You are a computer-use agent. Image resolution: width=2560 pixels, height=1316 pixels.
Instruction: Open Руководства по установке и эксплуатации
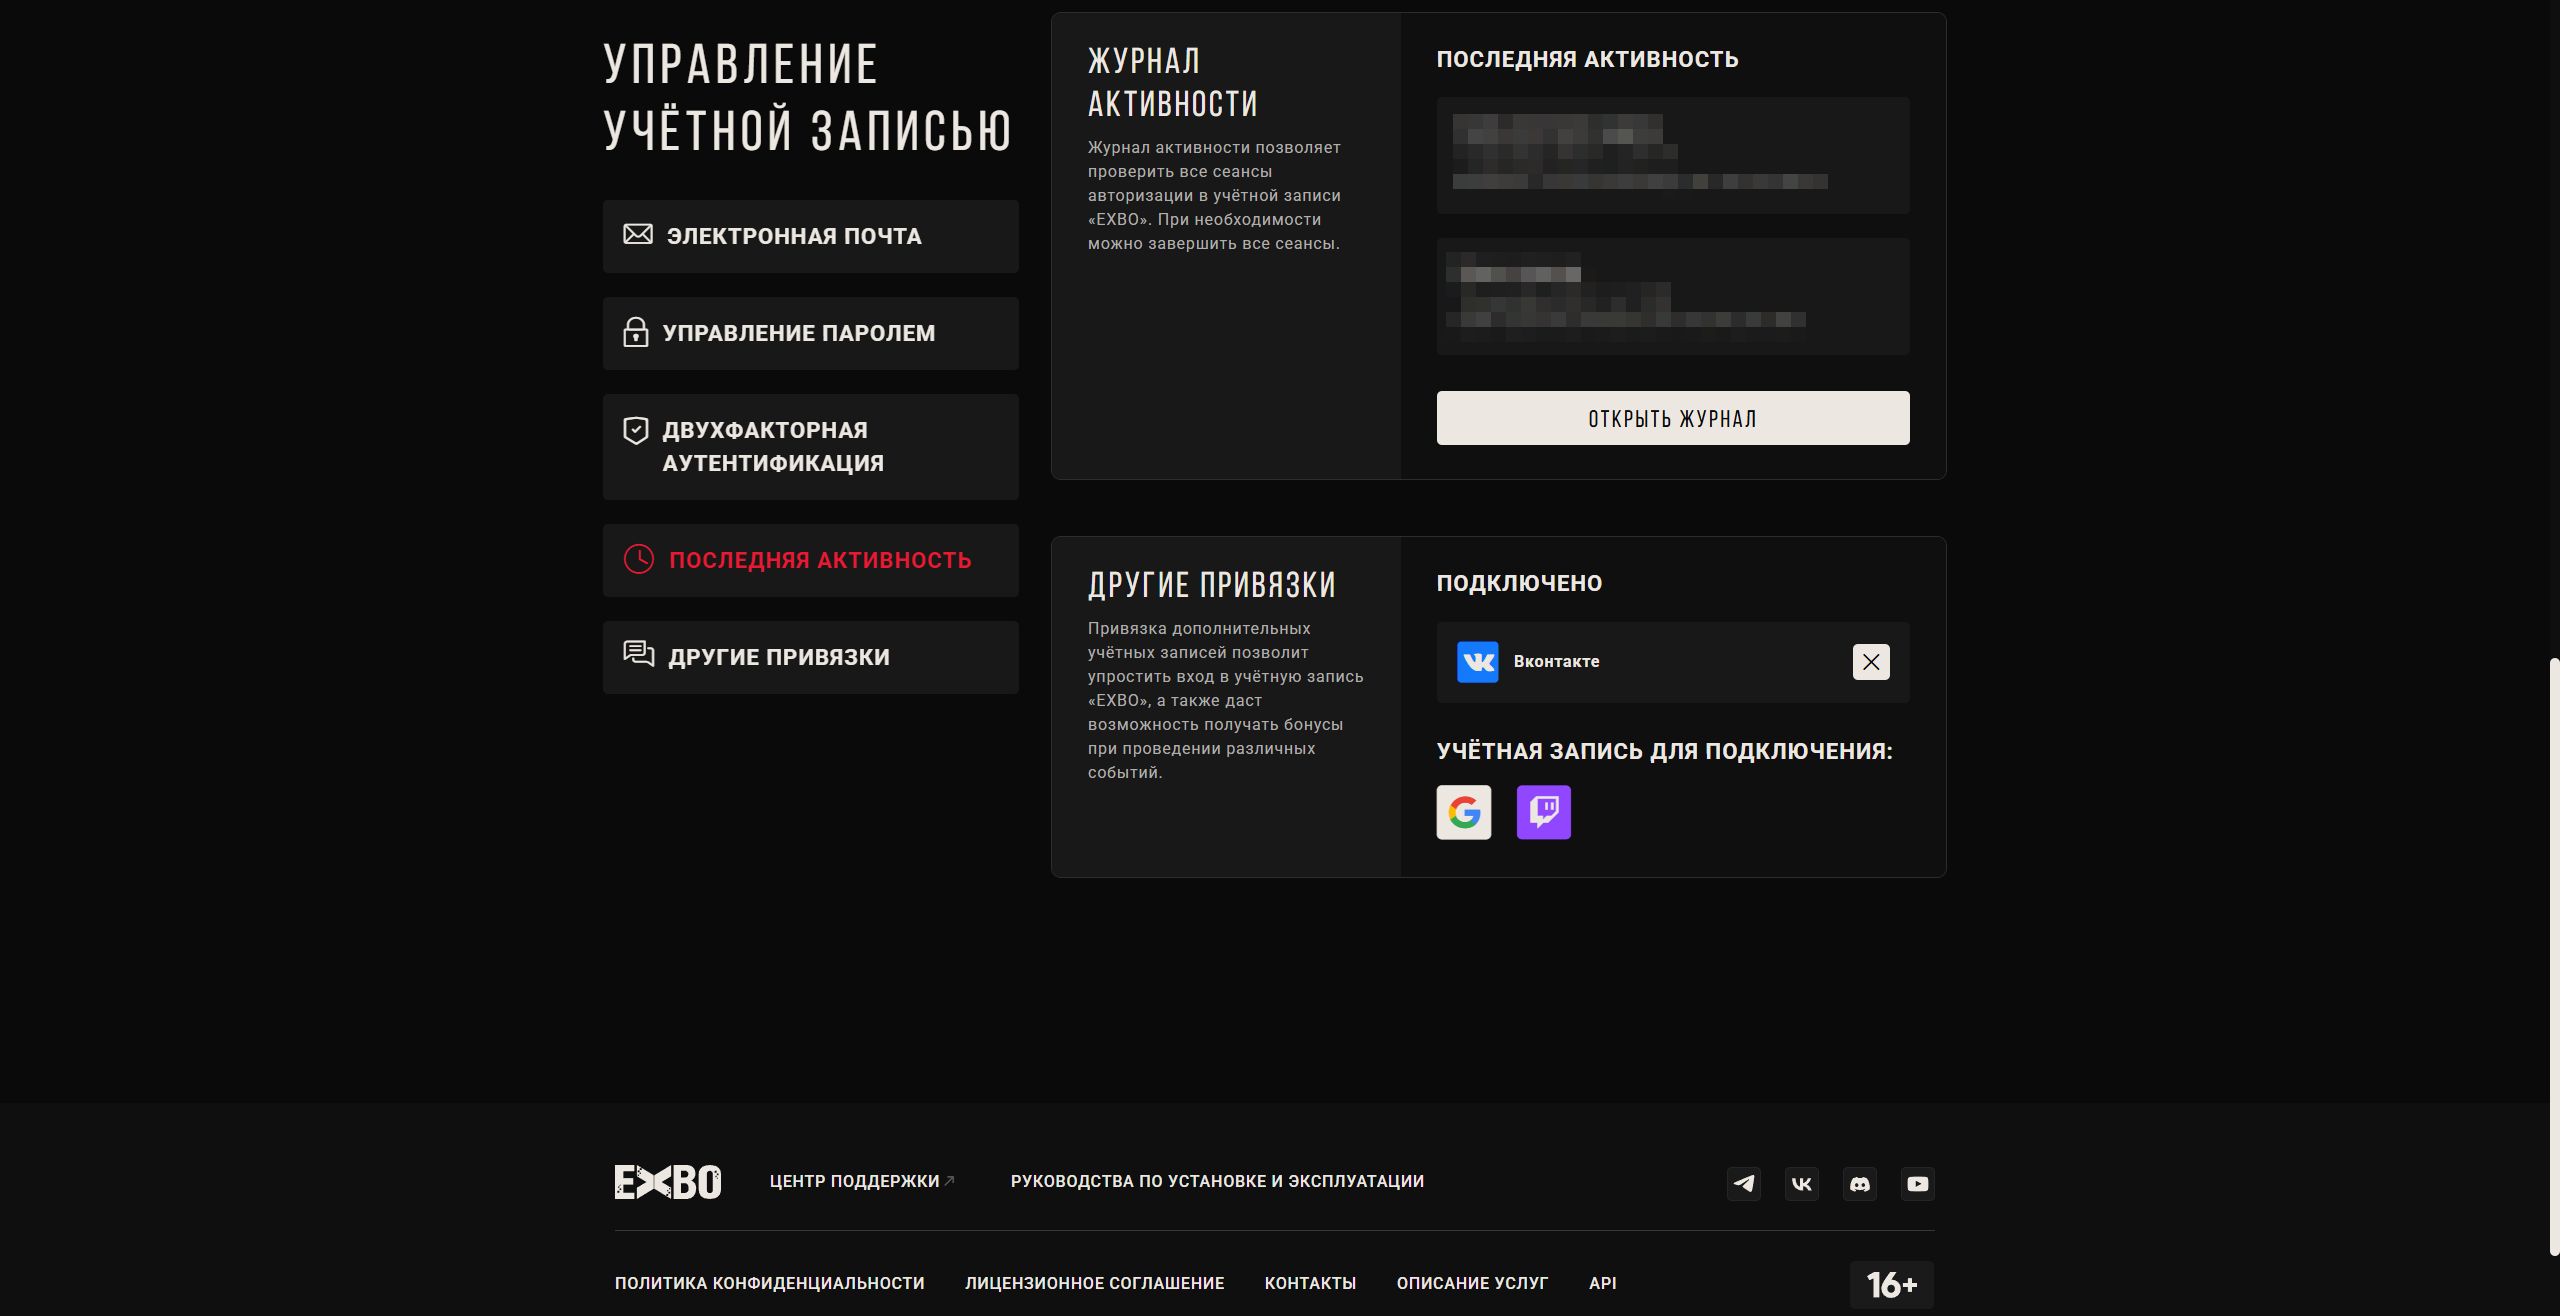click(1217, 1182)
